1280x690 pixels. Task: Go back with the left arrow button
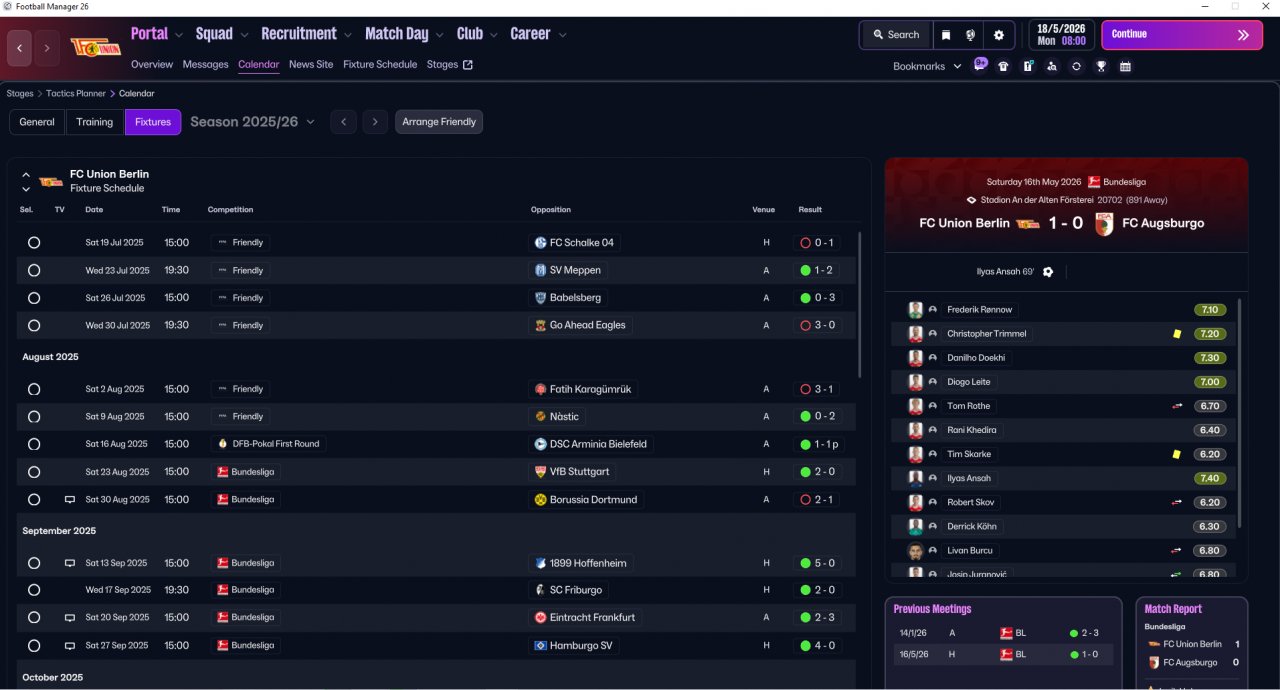coord(19,48)
